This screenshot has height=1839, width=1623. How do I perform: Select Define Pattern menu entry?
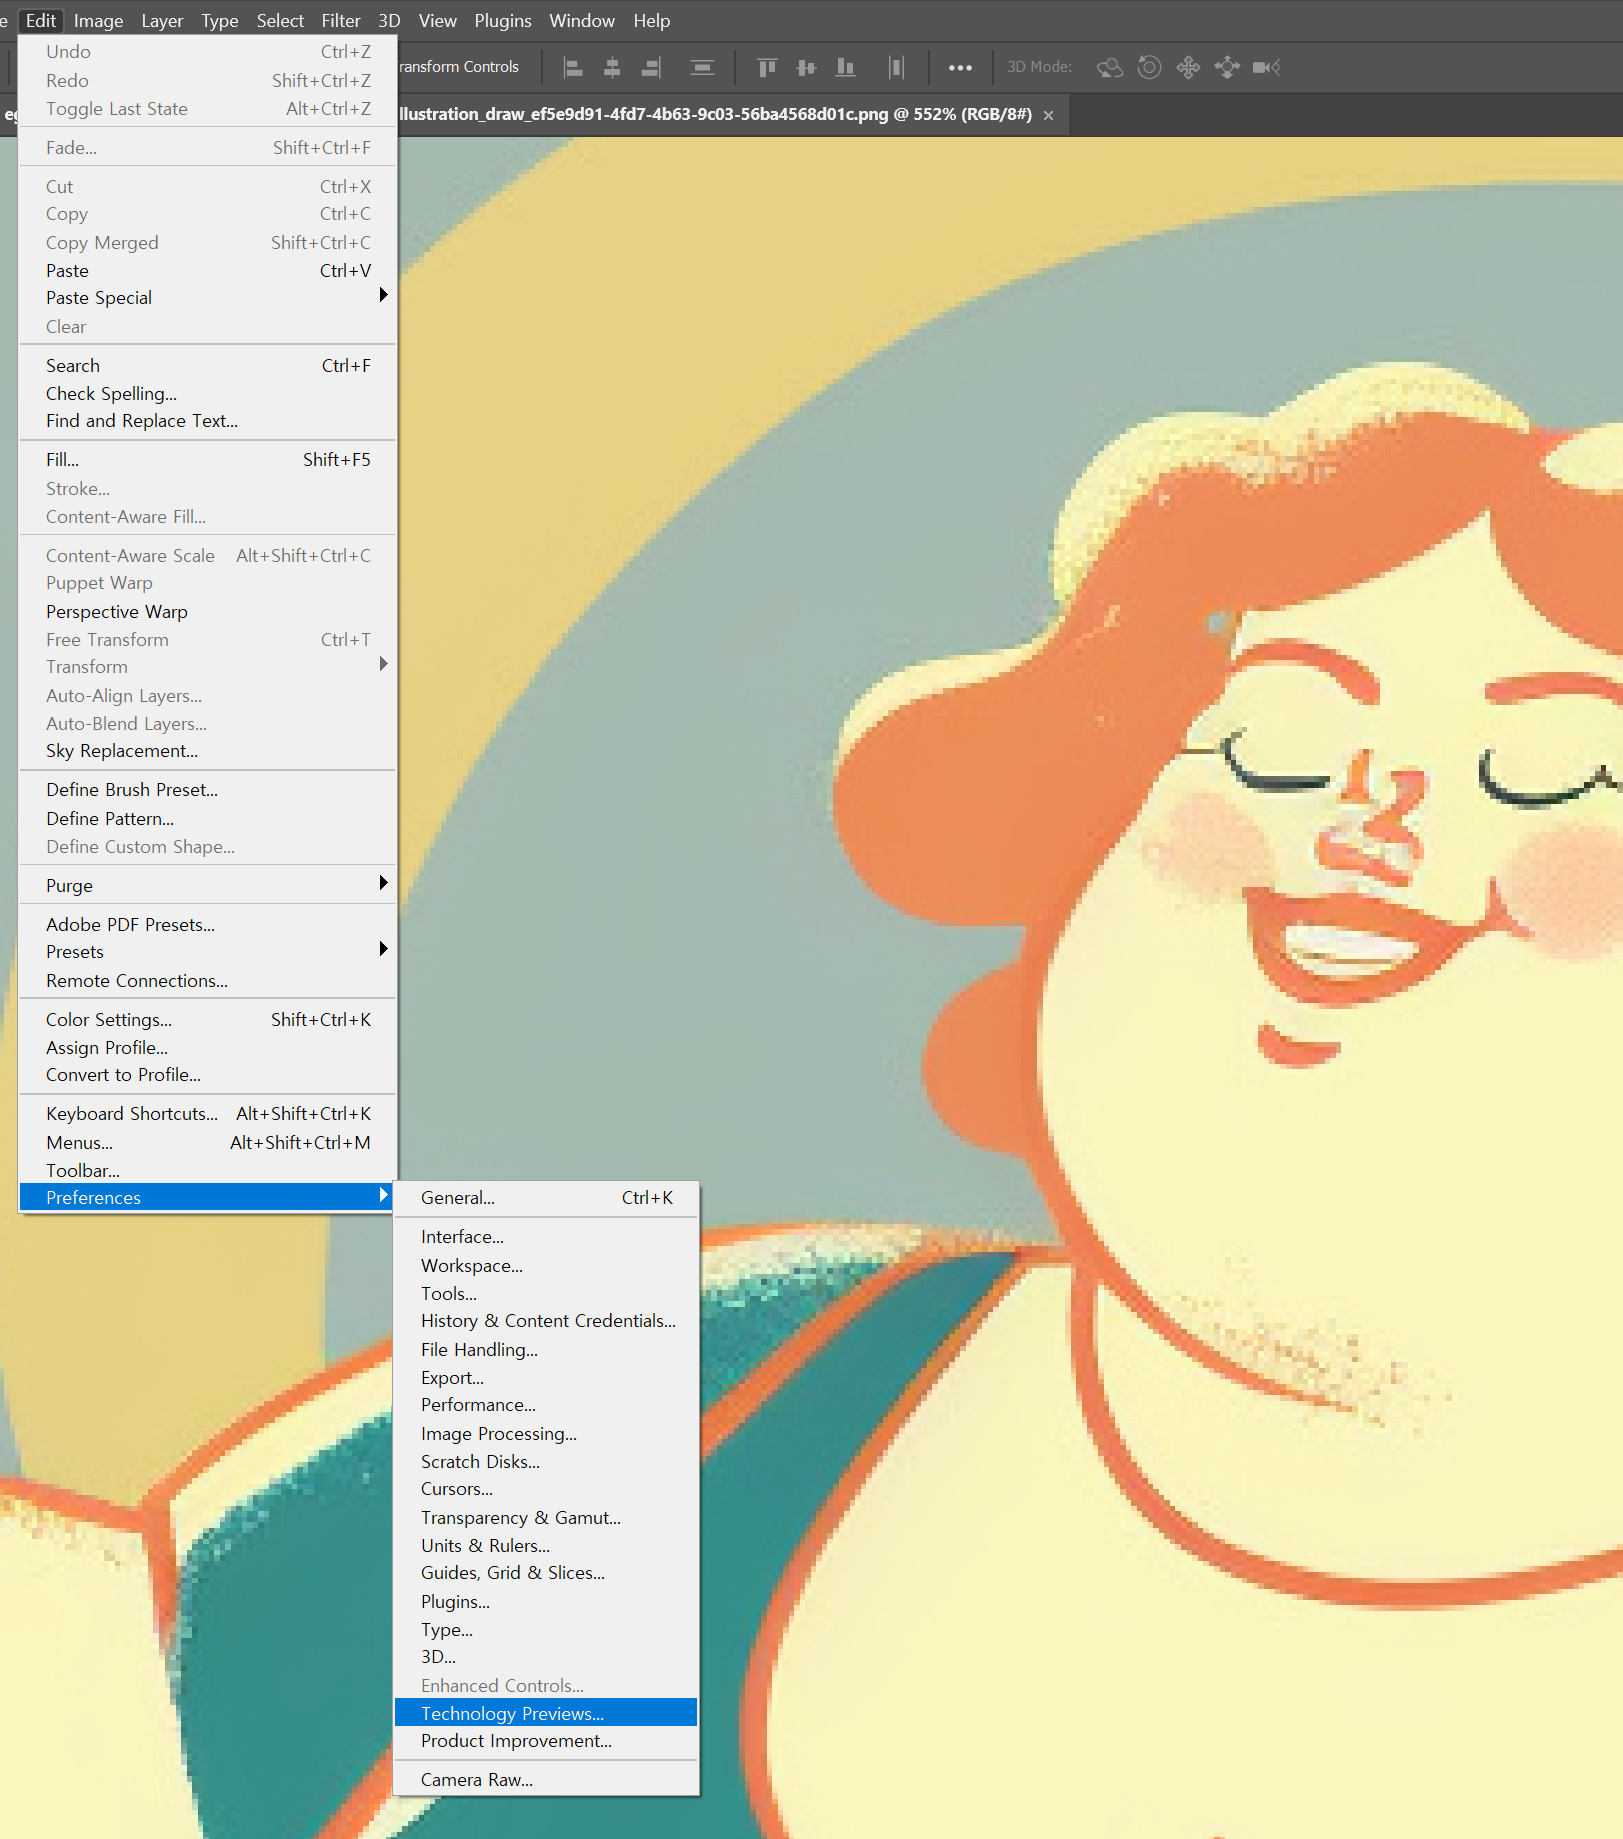(x=208, y=819)
